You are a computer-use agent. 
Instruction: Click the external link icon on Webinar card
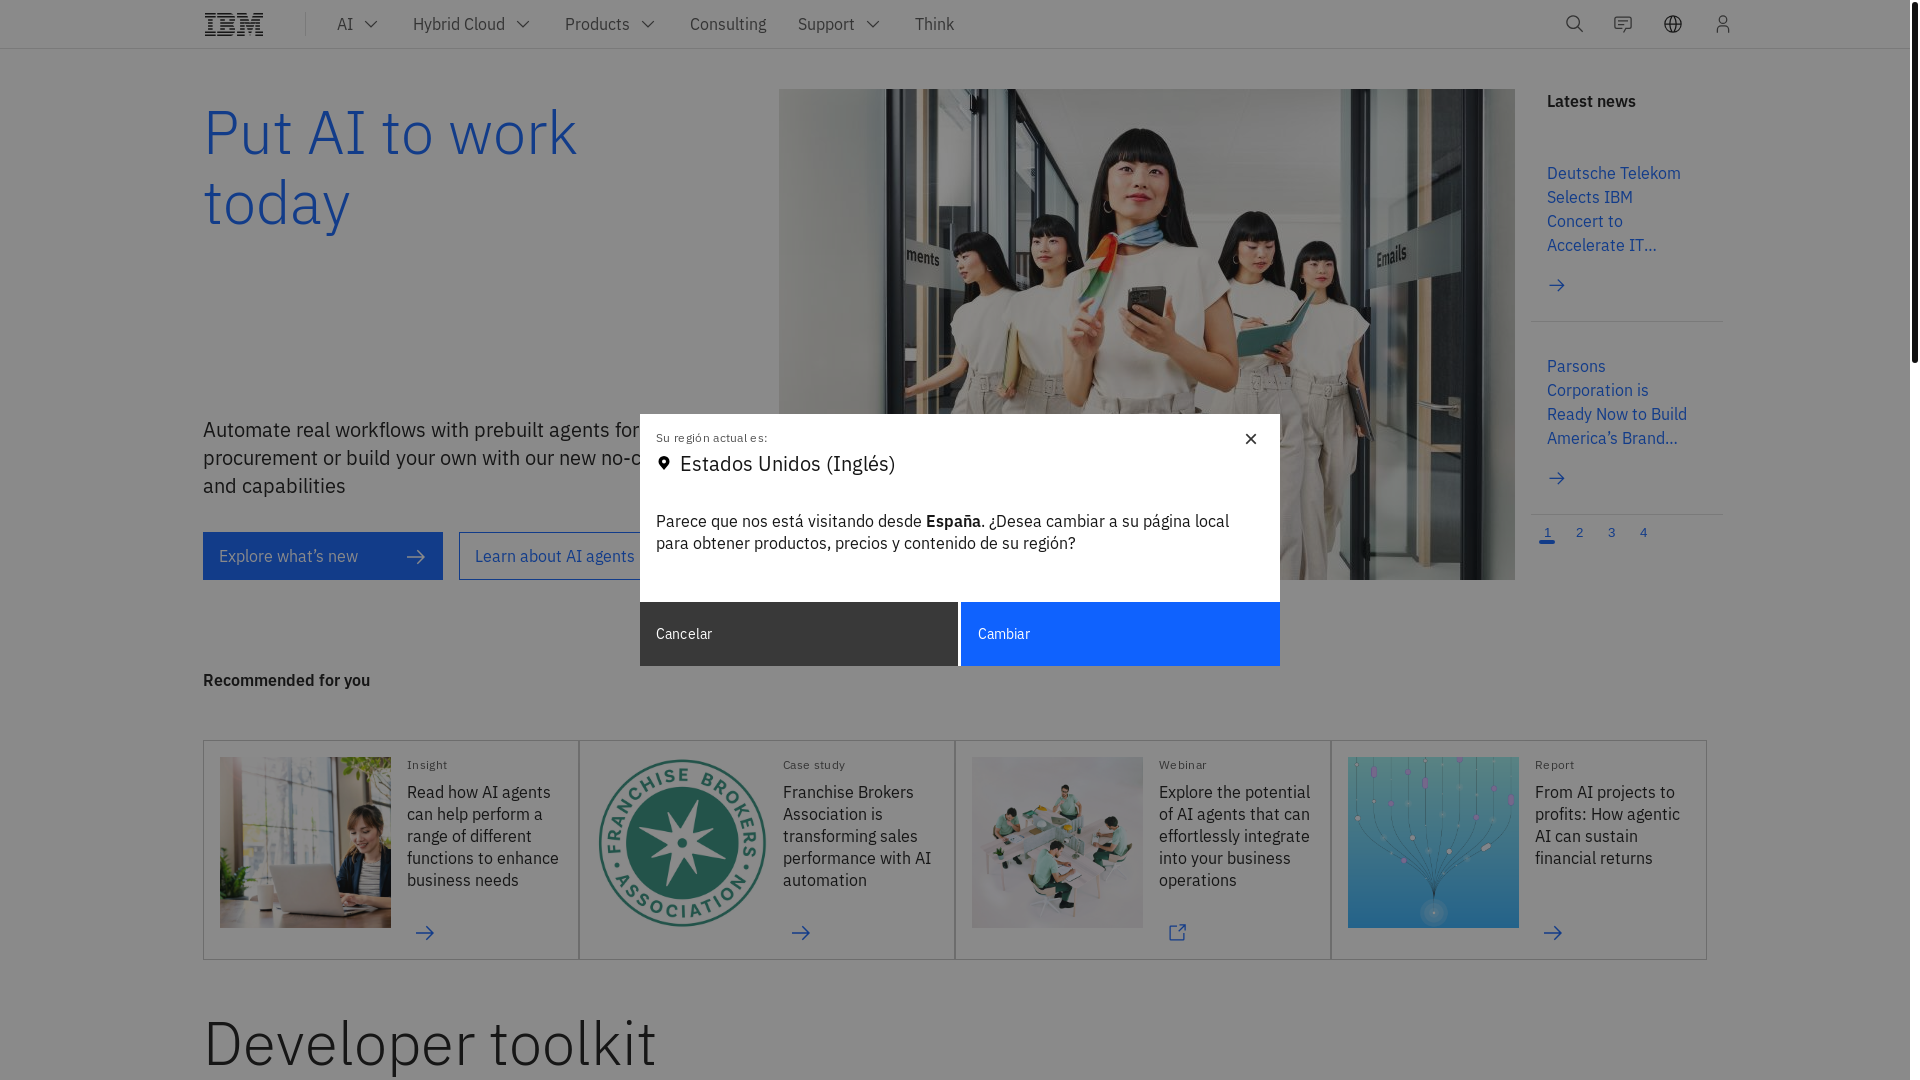pyautogui.click(x=1177, y=933)
